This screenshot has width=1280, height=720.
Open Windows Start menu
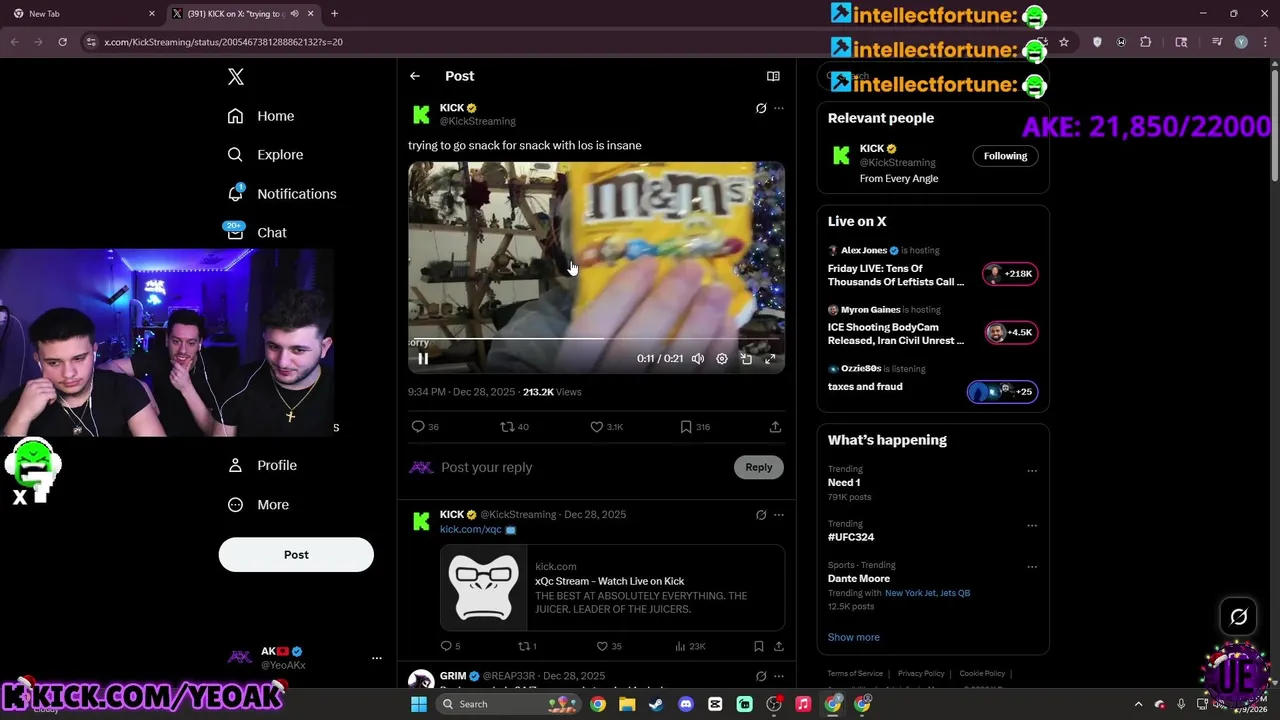[419, 704]
